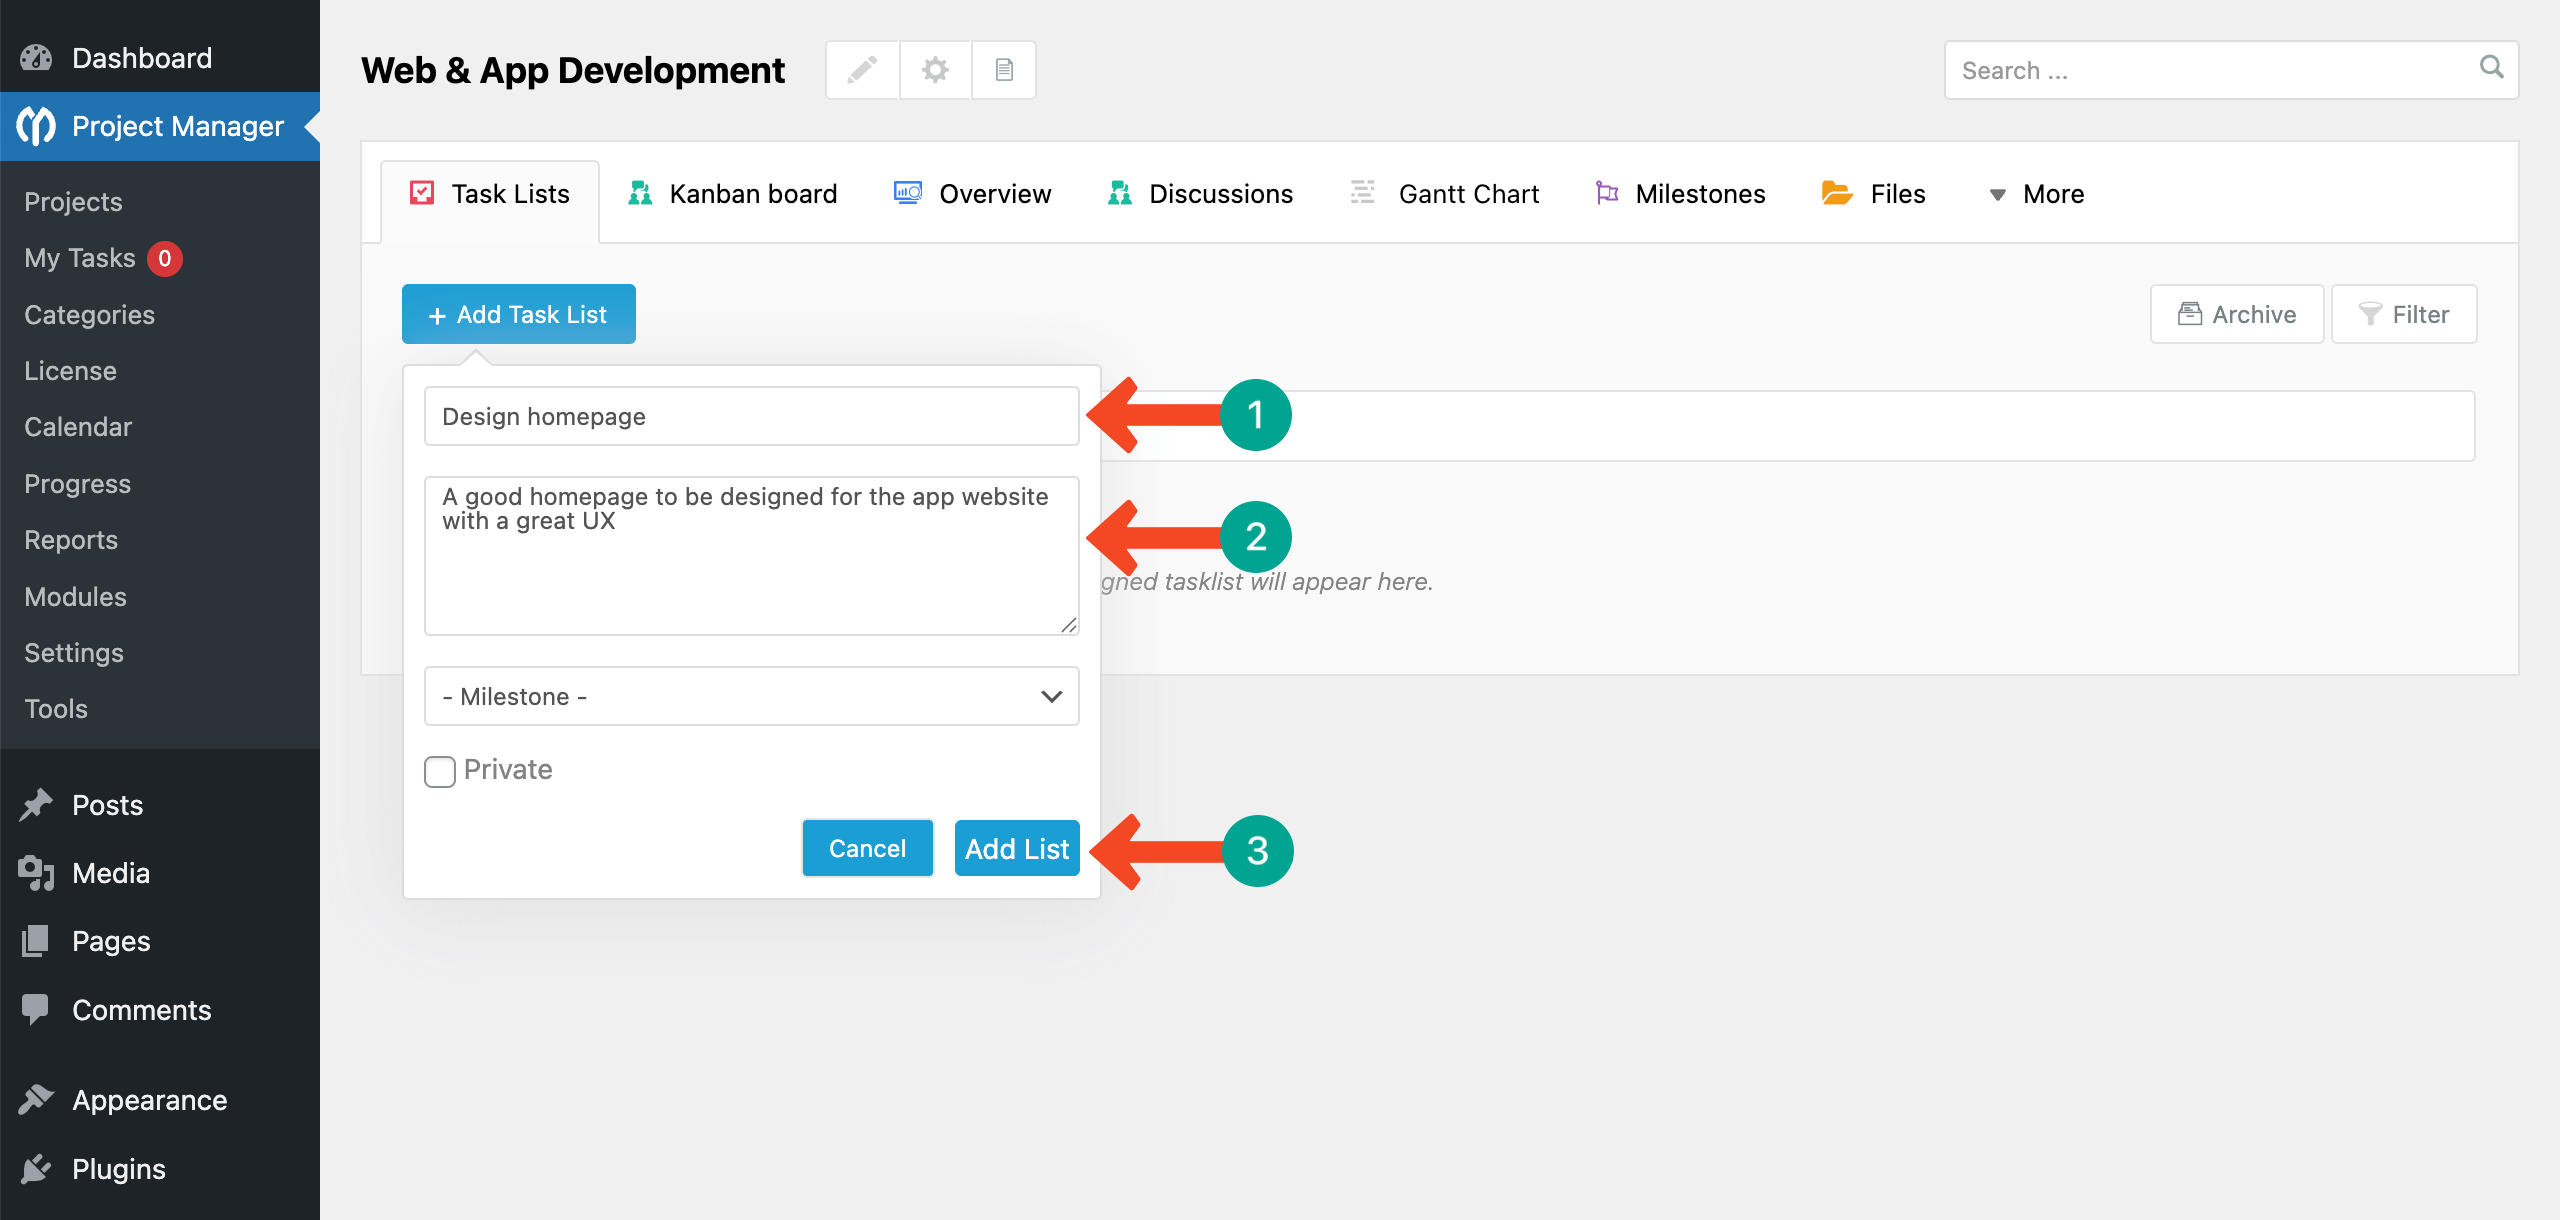Click the pencil edit project icon
Viewport: 2560px width, 1220px height.
click(x=862, y=70)
